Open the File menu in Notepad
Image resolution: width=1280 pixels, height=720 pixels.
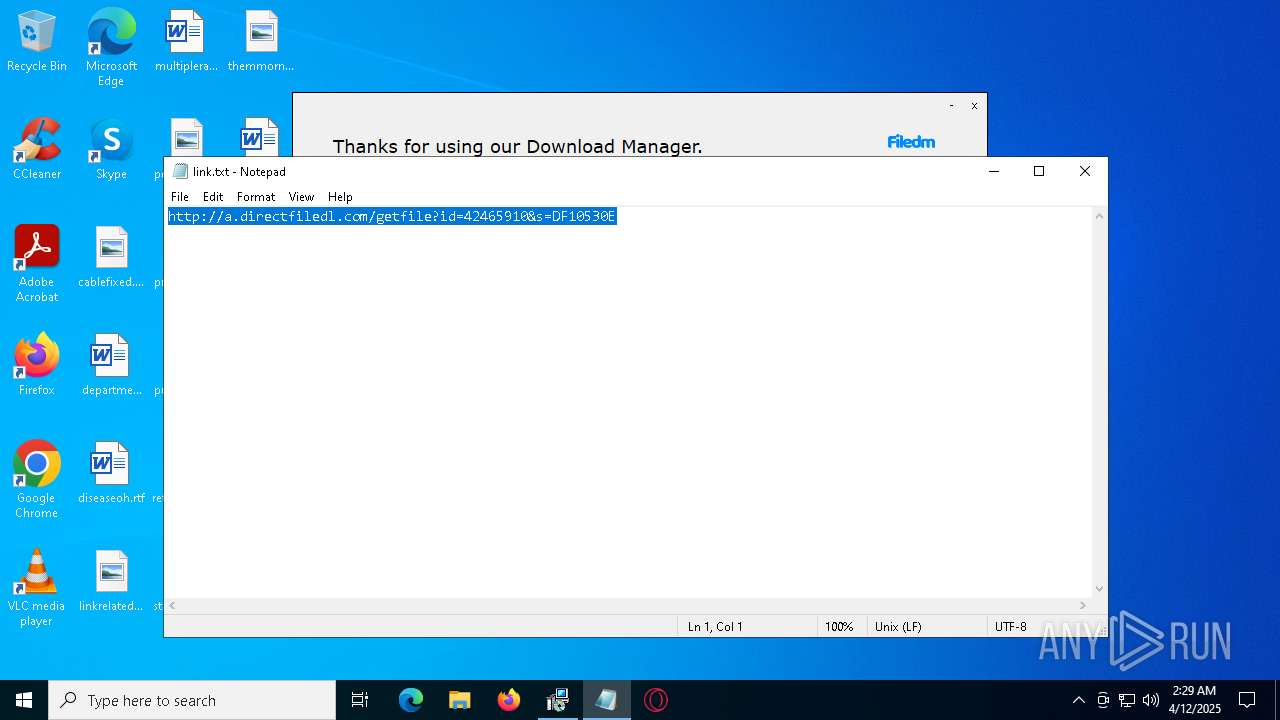pos(180,197)
